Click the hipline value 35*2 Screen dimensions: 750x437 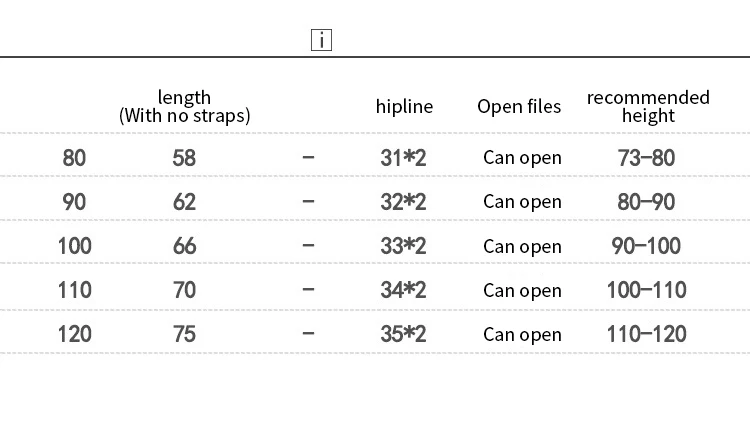click(402, 334)
